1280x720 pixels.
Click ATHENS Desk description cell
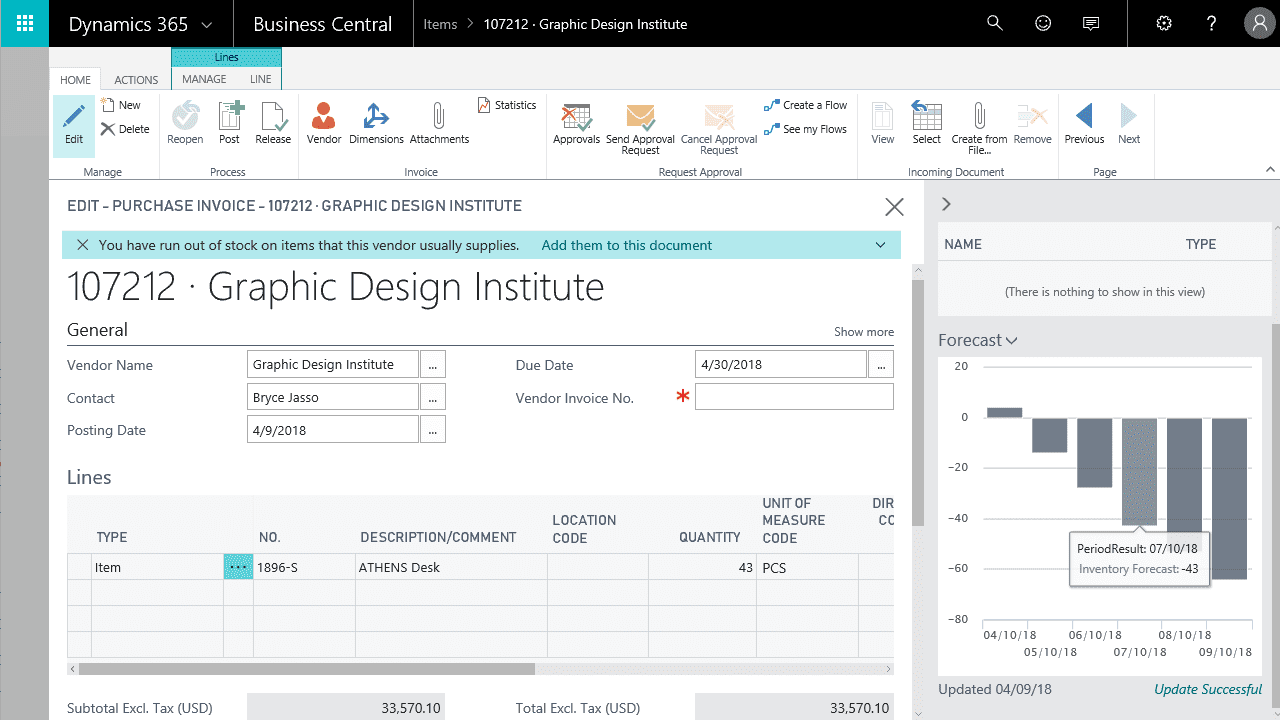(x=451, y=567)
